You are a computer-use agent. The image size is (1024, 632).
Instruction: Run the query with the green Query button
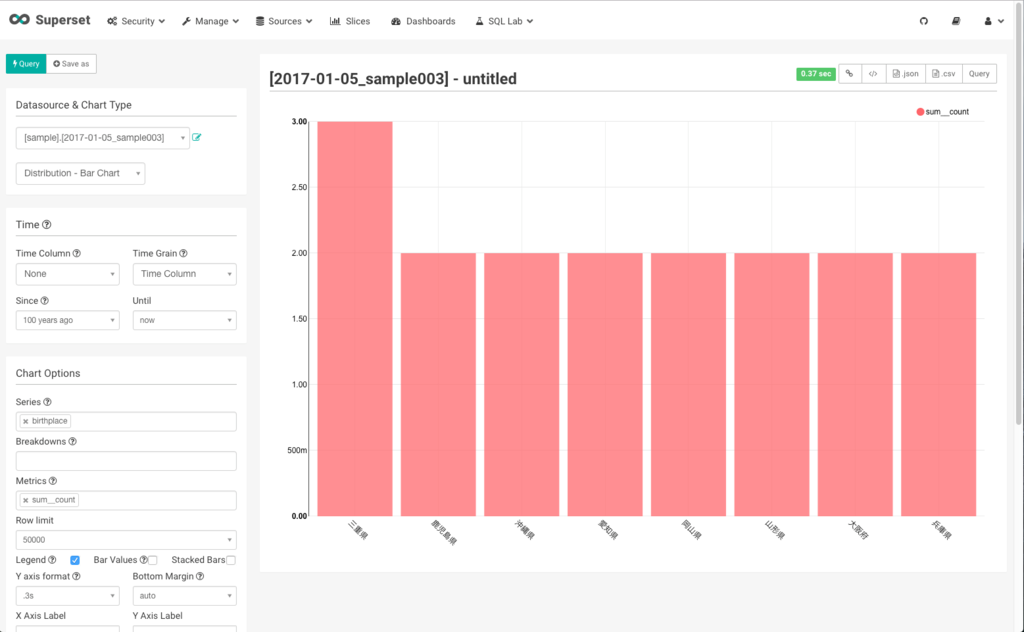(25, 63)
